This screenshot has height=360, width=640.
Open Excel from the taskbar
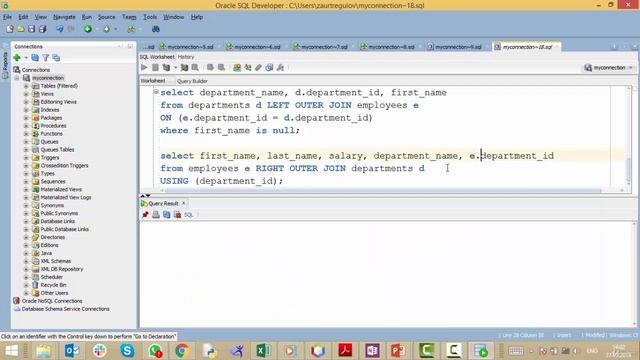[x=263, y=351]
